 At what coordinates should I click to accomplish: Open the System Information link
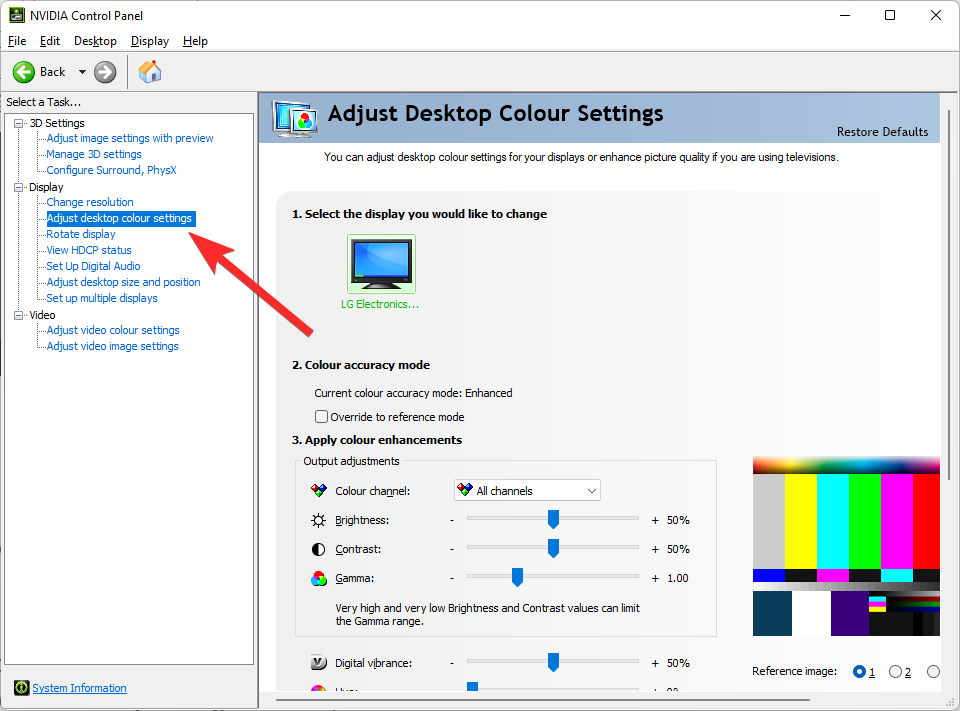coord(78,688)
